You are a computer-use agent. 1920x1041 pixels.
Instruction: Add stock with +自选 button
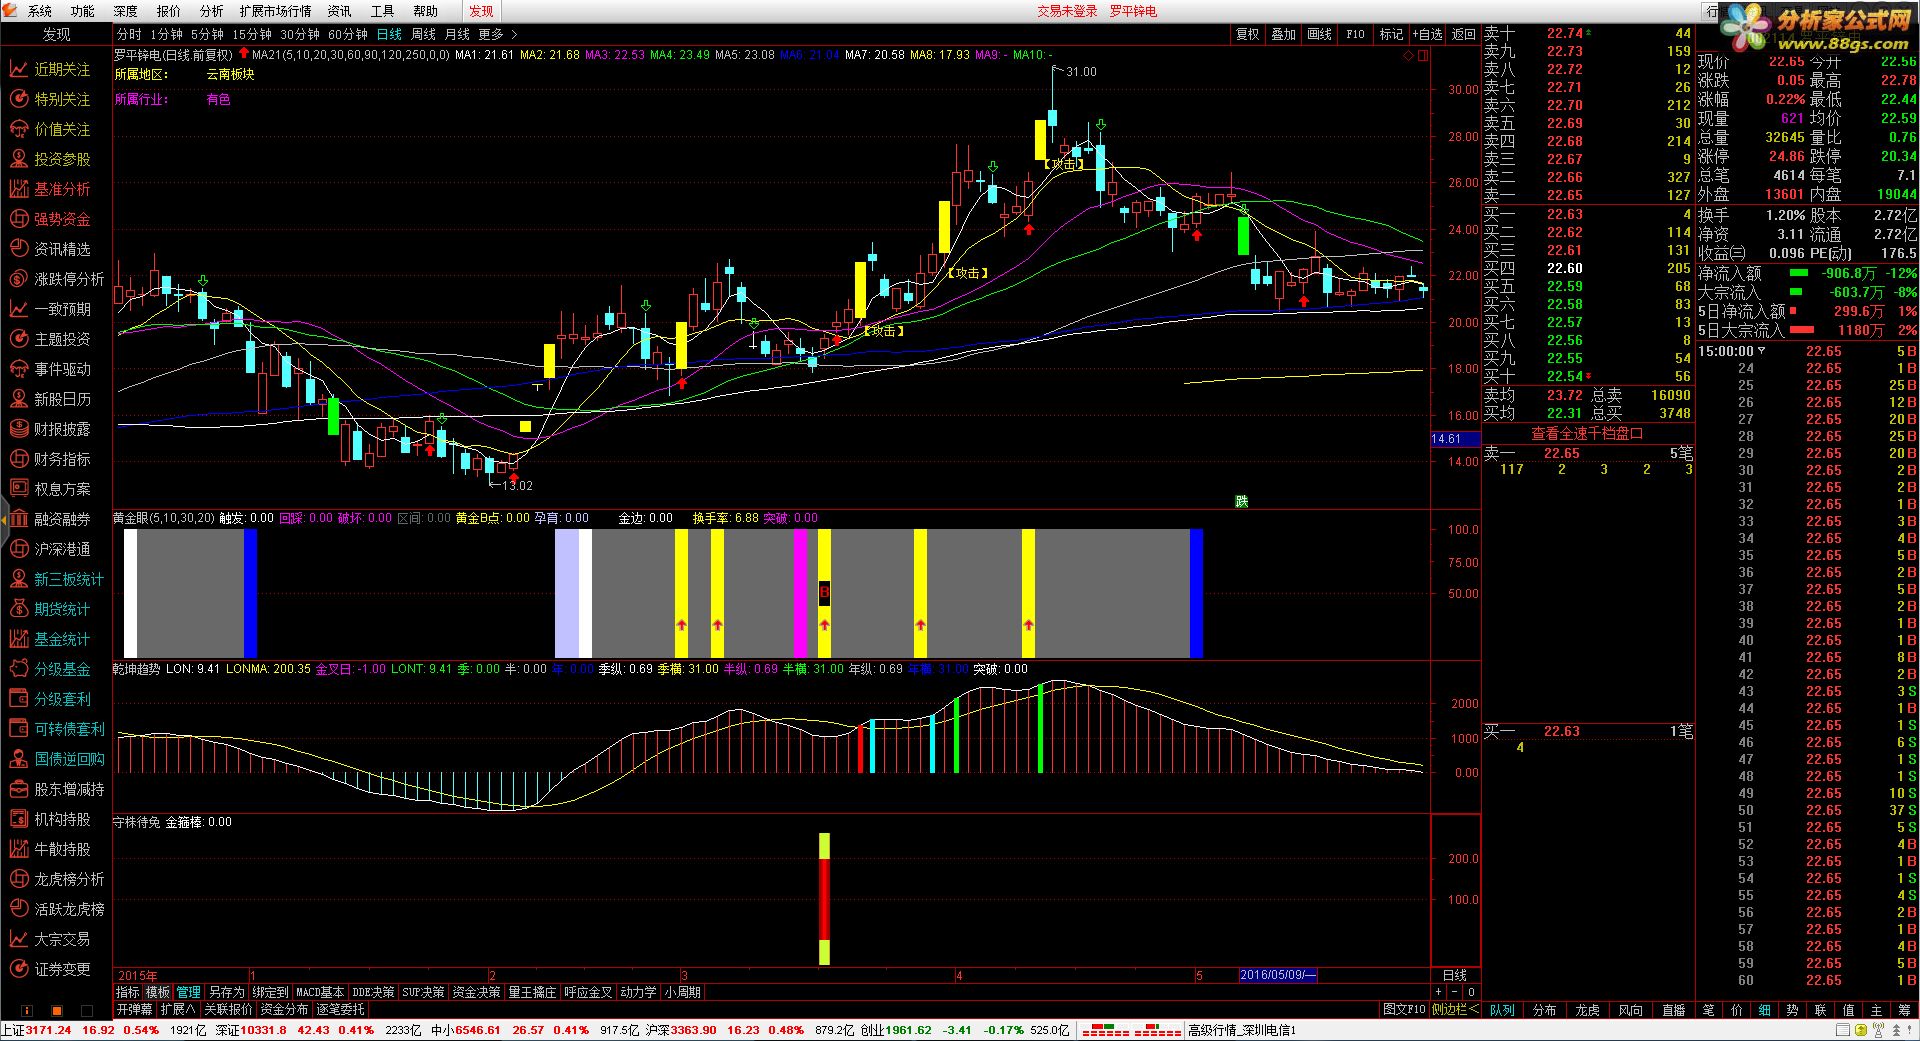(1428, 34)
